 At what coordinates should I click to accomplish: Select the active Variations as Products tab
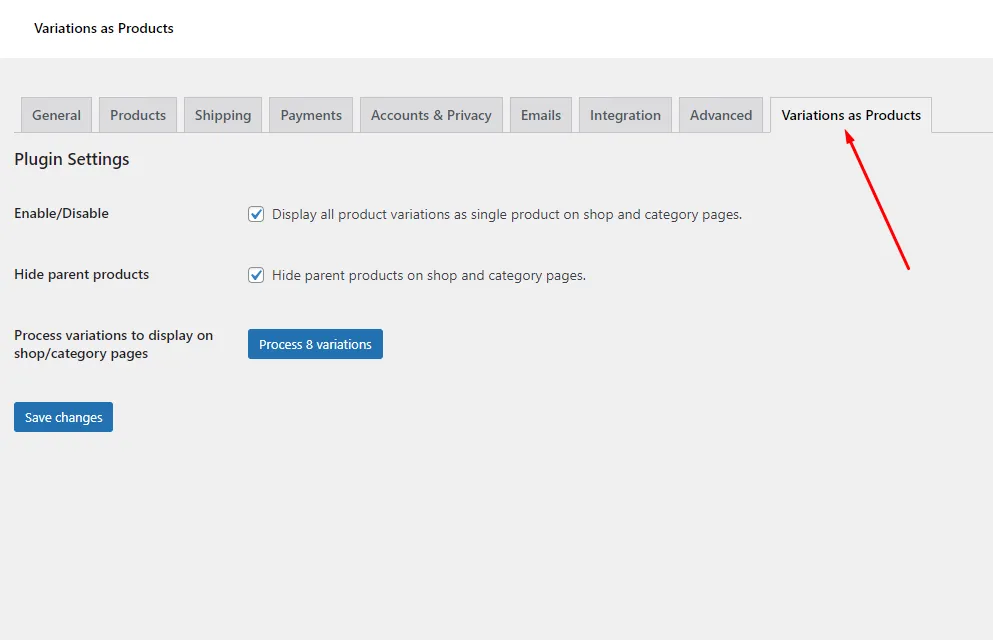(851, 115)
